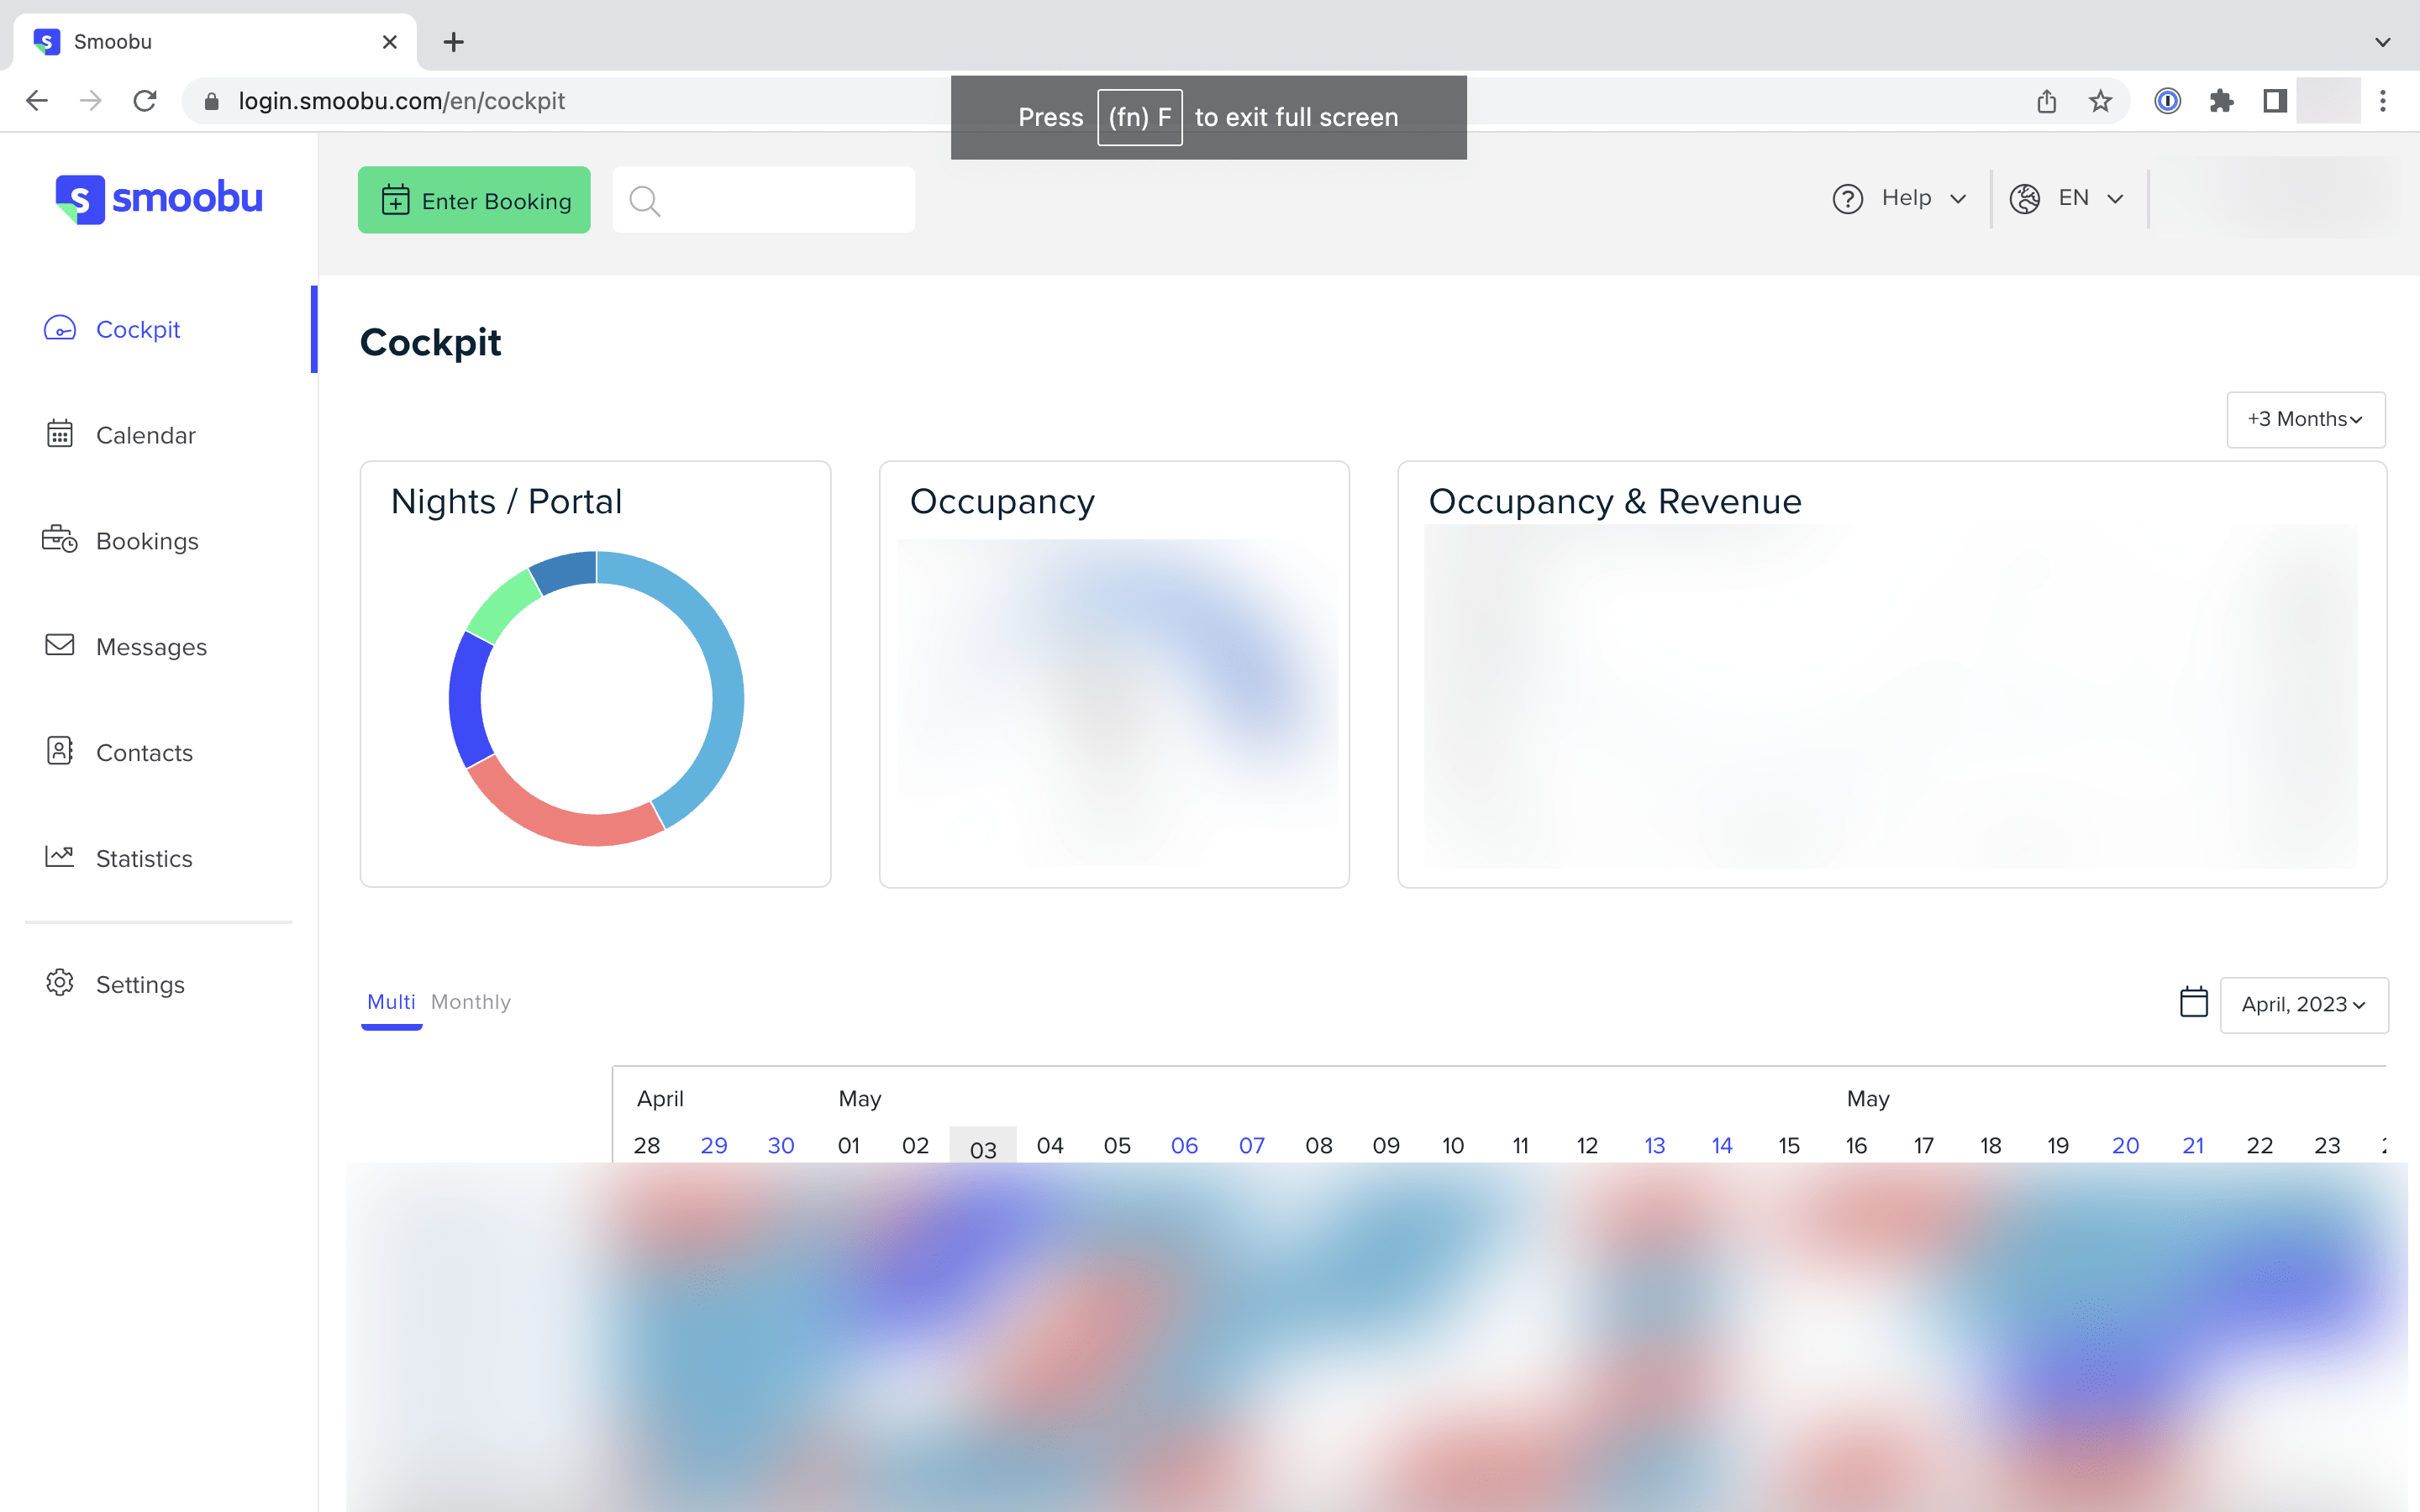
Task: Open Messages in the sidebar
Action: (151, 647)
